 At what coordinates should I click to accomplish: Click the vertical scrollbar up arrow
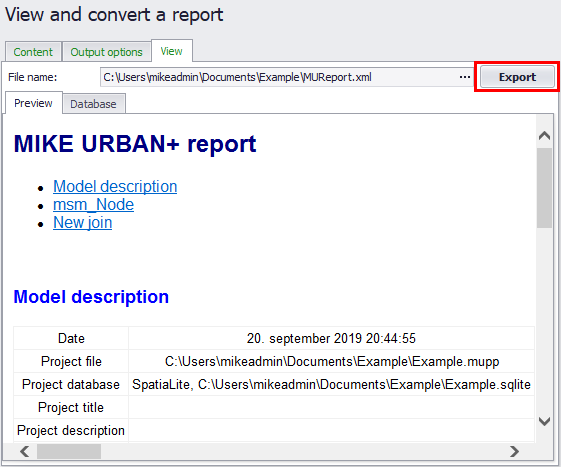(x=544, y=135)
